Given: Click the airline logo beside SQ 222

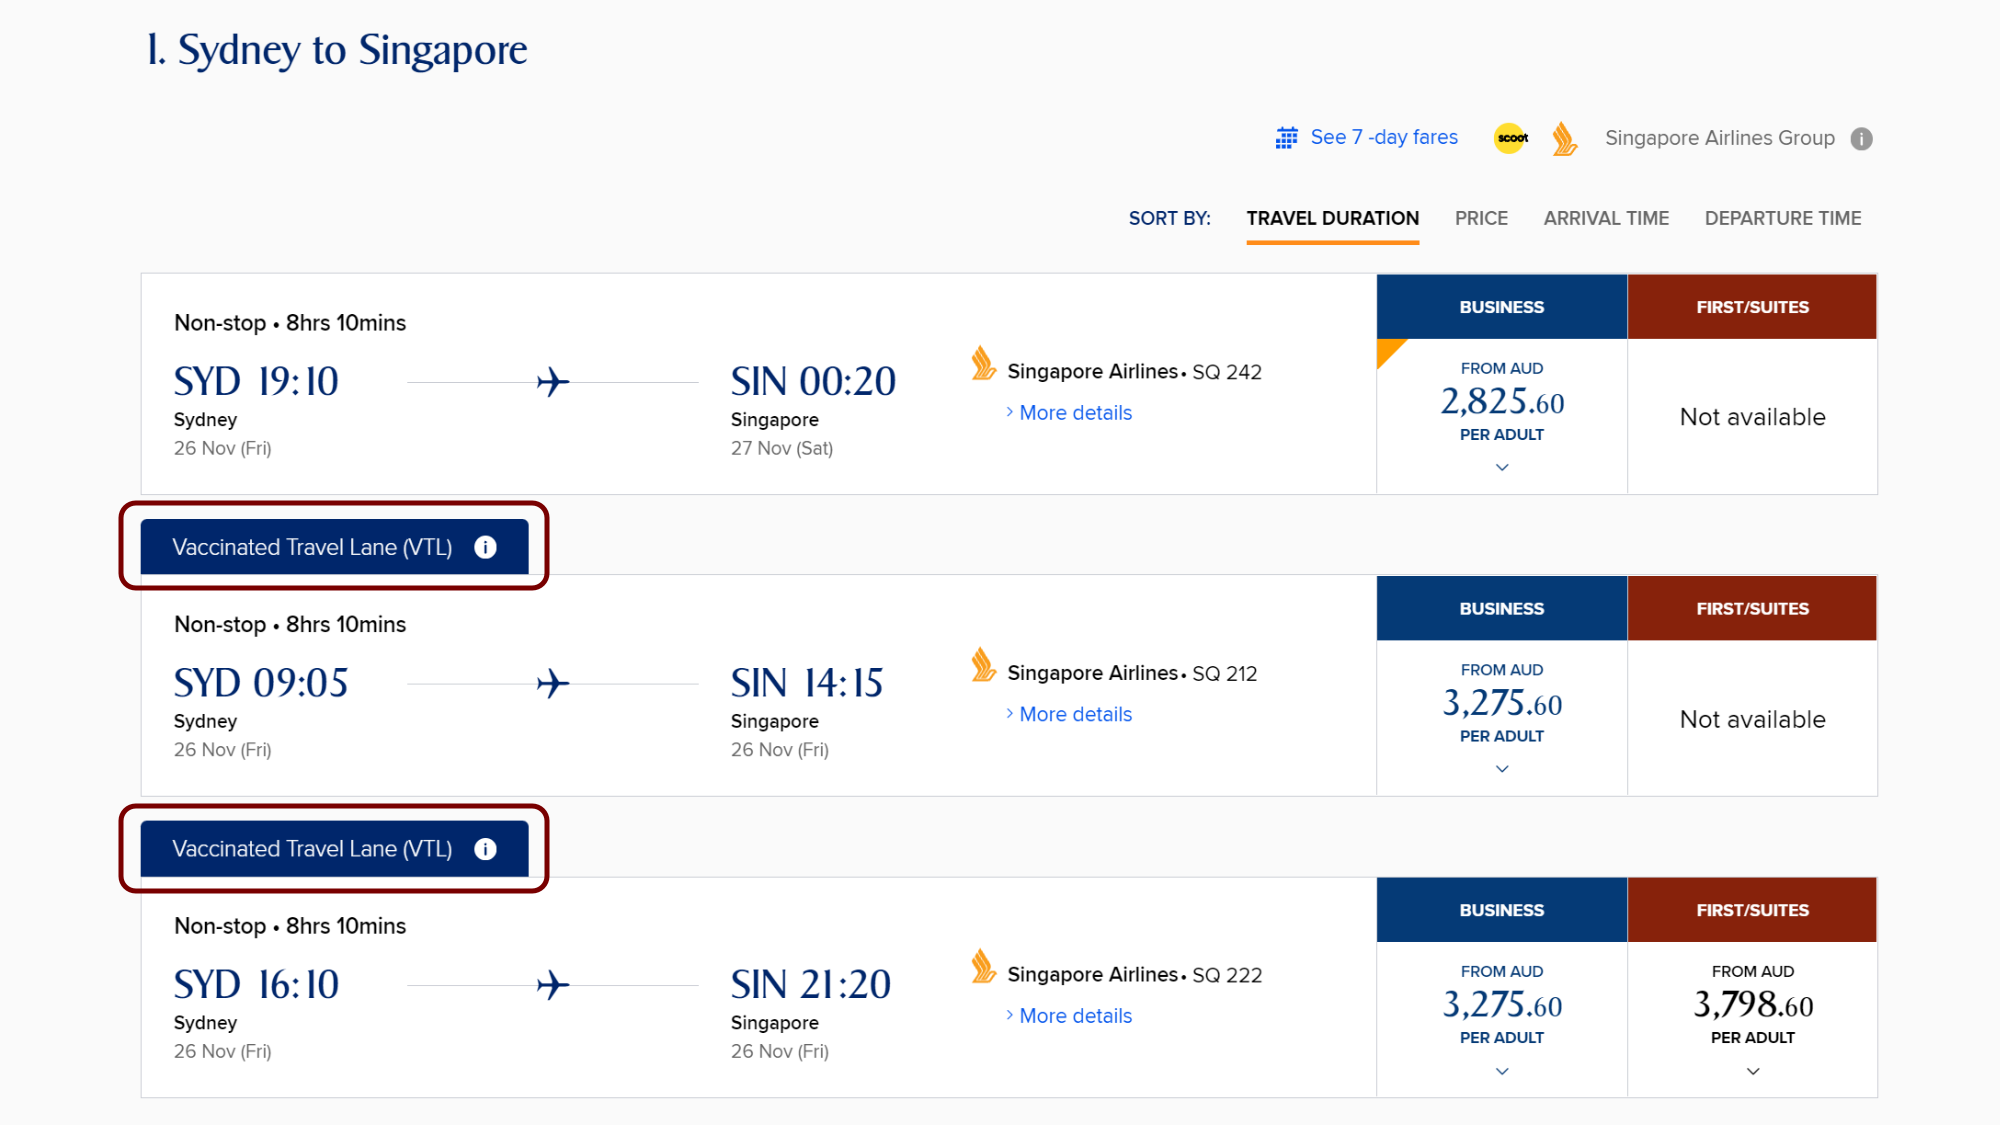Looking at the screenshot, I should [x=983, y=967].
